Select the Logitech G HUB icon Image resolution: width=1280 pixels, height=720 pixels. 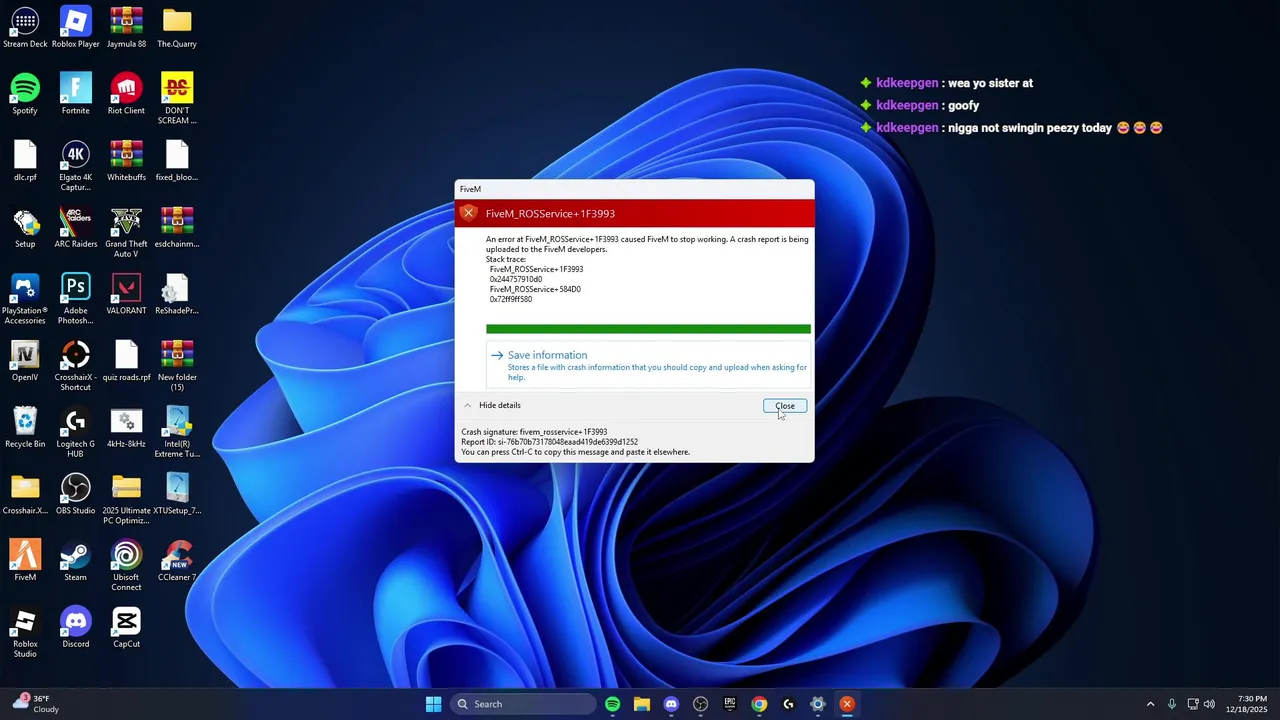tap(75, 432)
